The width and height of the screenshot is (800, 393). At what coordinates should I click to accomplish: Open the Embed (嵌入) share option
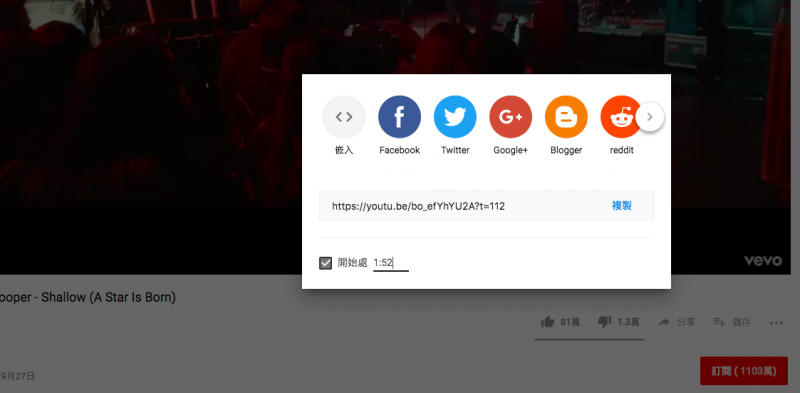coord(344,117)
